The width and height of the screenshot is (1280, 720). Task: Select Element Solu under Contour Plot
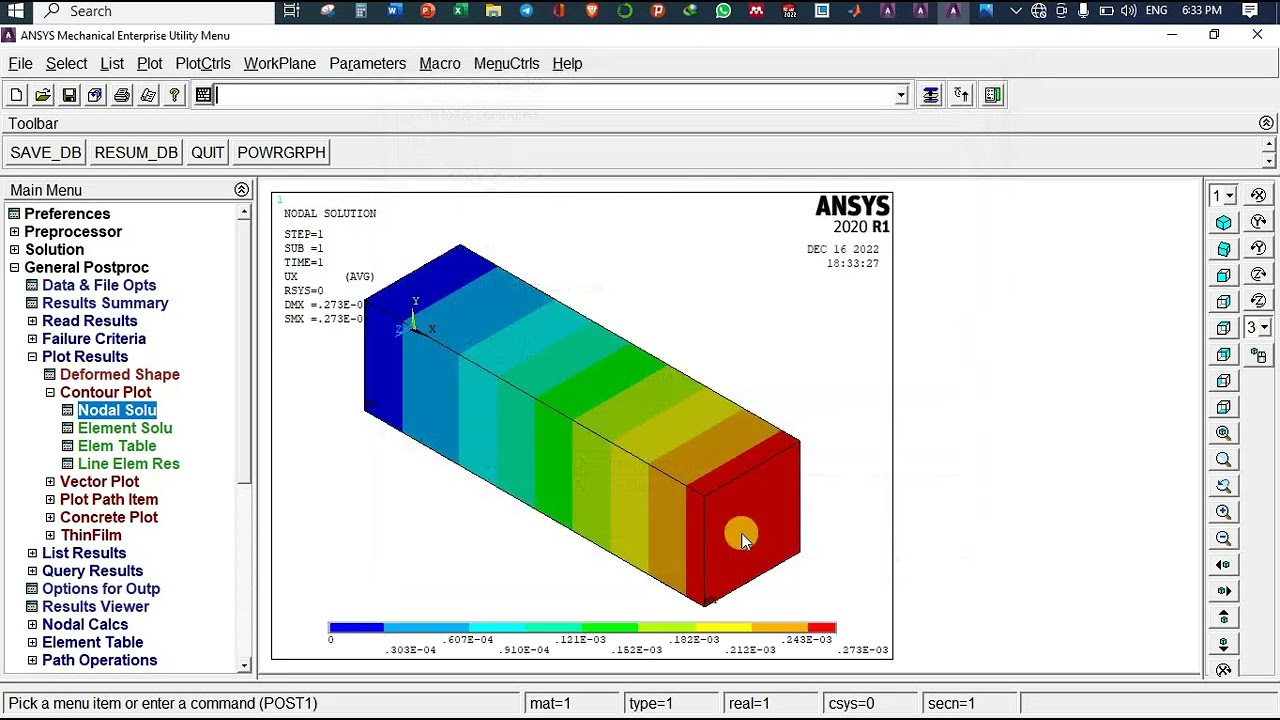pyautogui.click(x=125, y=428)
